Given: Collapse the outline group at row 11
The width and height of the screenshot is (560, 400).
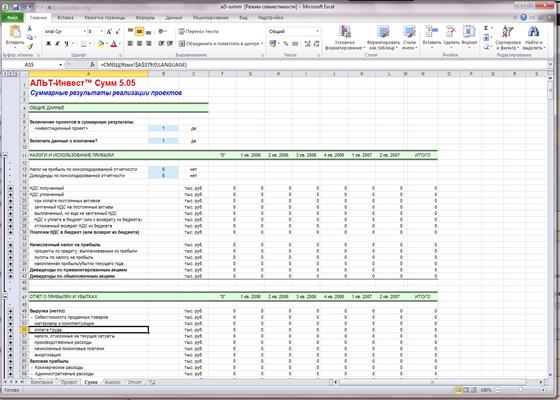Looking at the screenshot, I should [x=5, y=155].
